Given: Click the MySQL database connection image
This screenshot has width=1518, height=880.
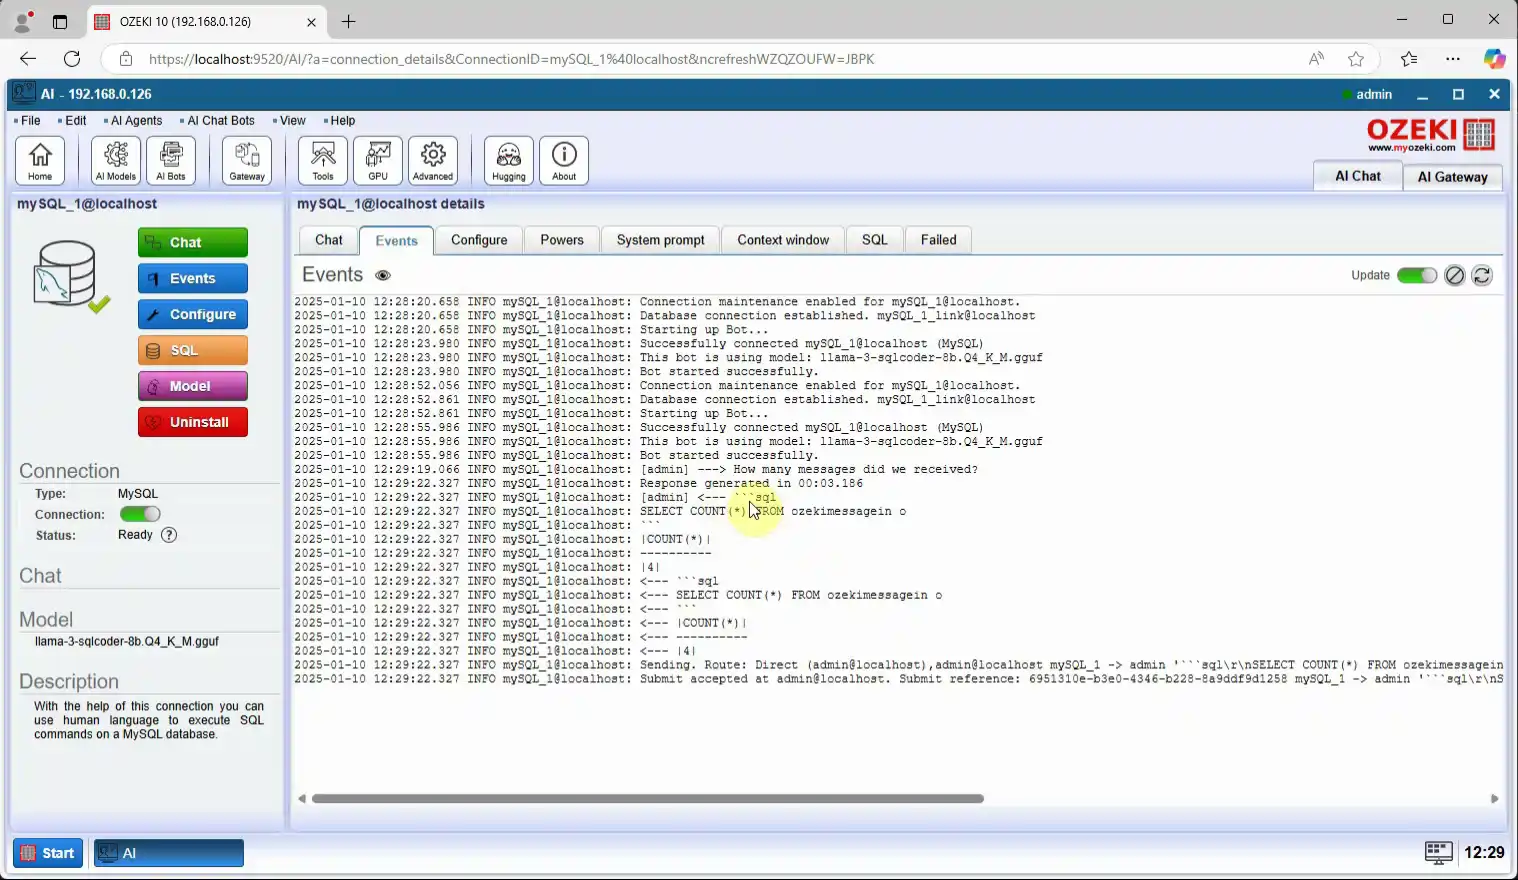Looking at the screenshot, I should coord(70,275).
